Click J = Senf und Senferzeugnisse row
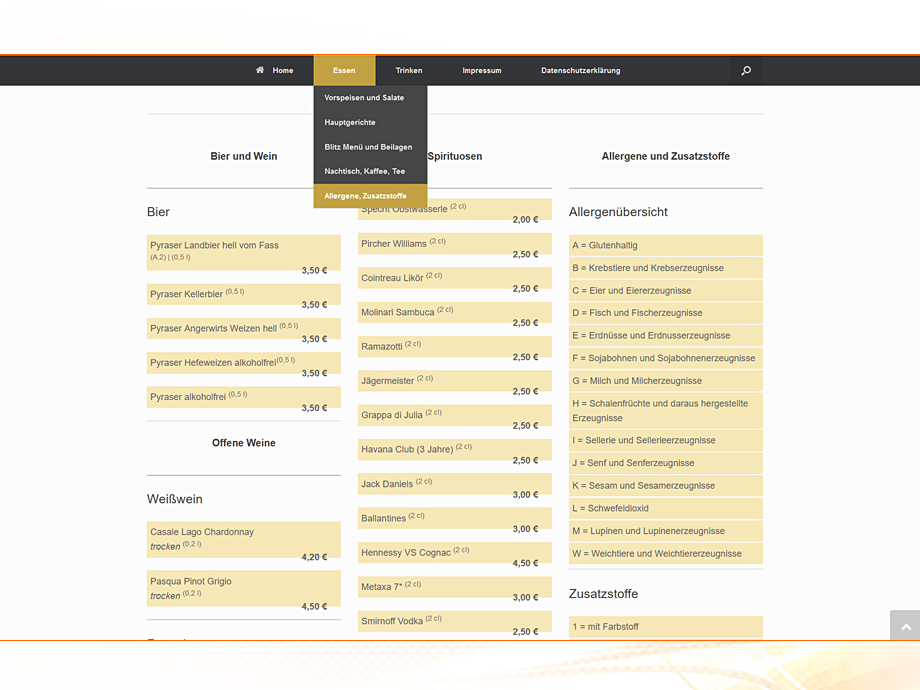 pos(666,463)
